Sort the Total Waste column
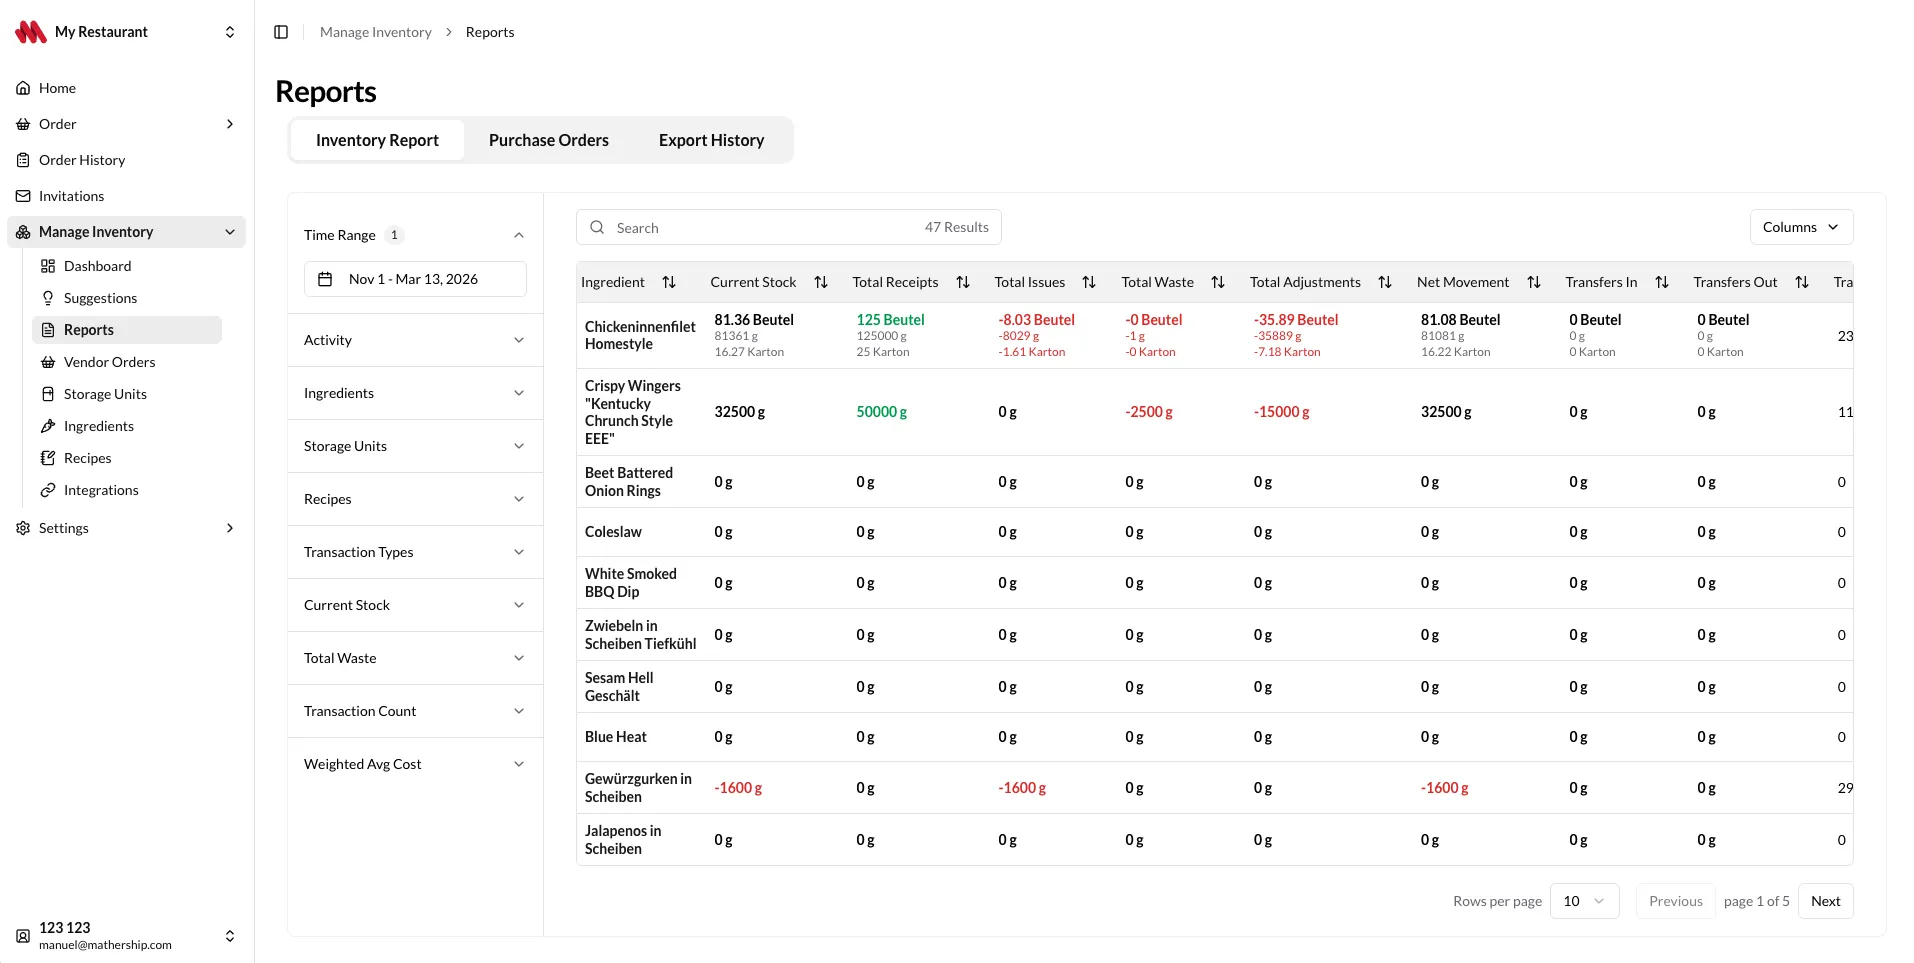The height and width of the screenshot is (963, 1914). pyautogui.click(x=1218, y=282)
